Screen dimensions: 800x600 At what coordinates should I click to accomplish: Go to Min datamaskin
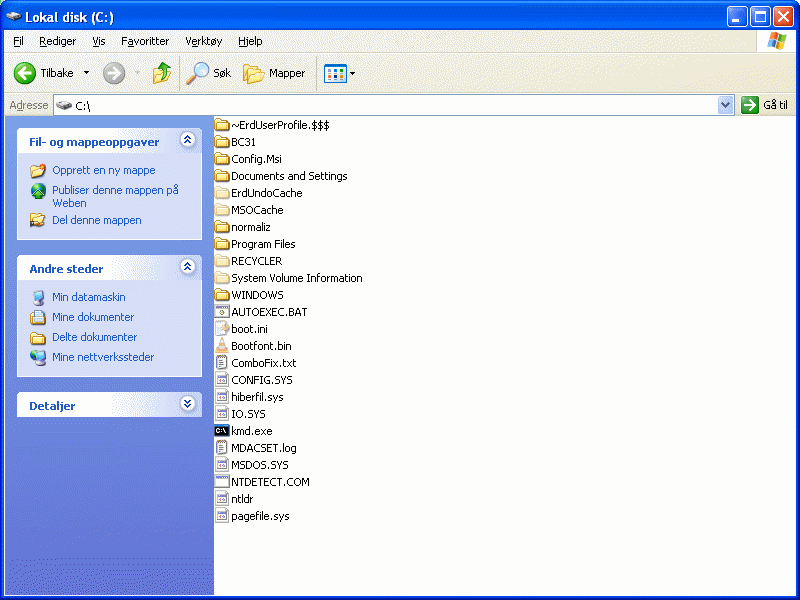pyautogui.click(x=89, y=297)
